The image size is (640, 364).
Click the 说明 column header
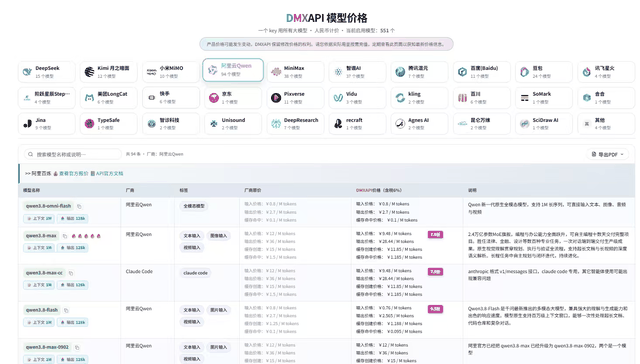point(472,190)
